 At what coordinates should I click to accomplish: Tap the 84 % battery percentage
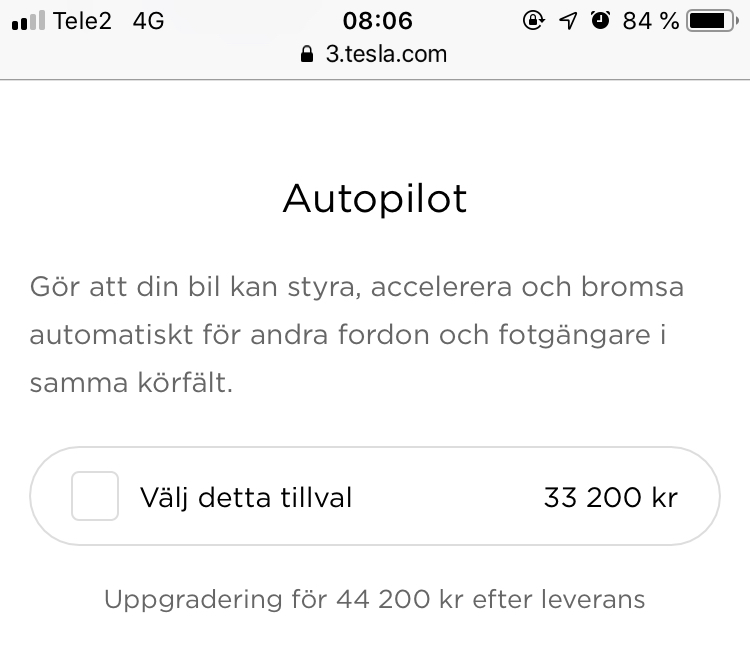651,21
